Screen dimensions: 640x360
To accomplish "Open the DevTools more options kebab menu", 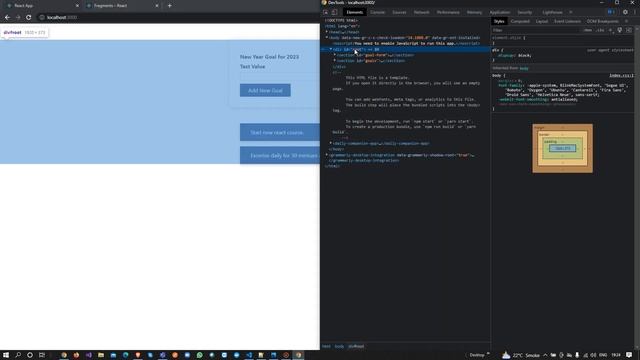I will click(x=635, y=12).
